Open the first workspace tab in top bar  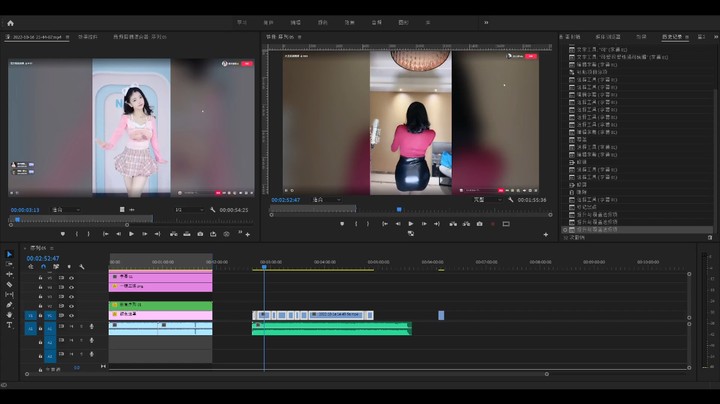point(242,22)
